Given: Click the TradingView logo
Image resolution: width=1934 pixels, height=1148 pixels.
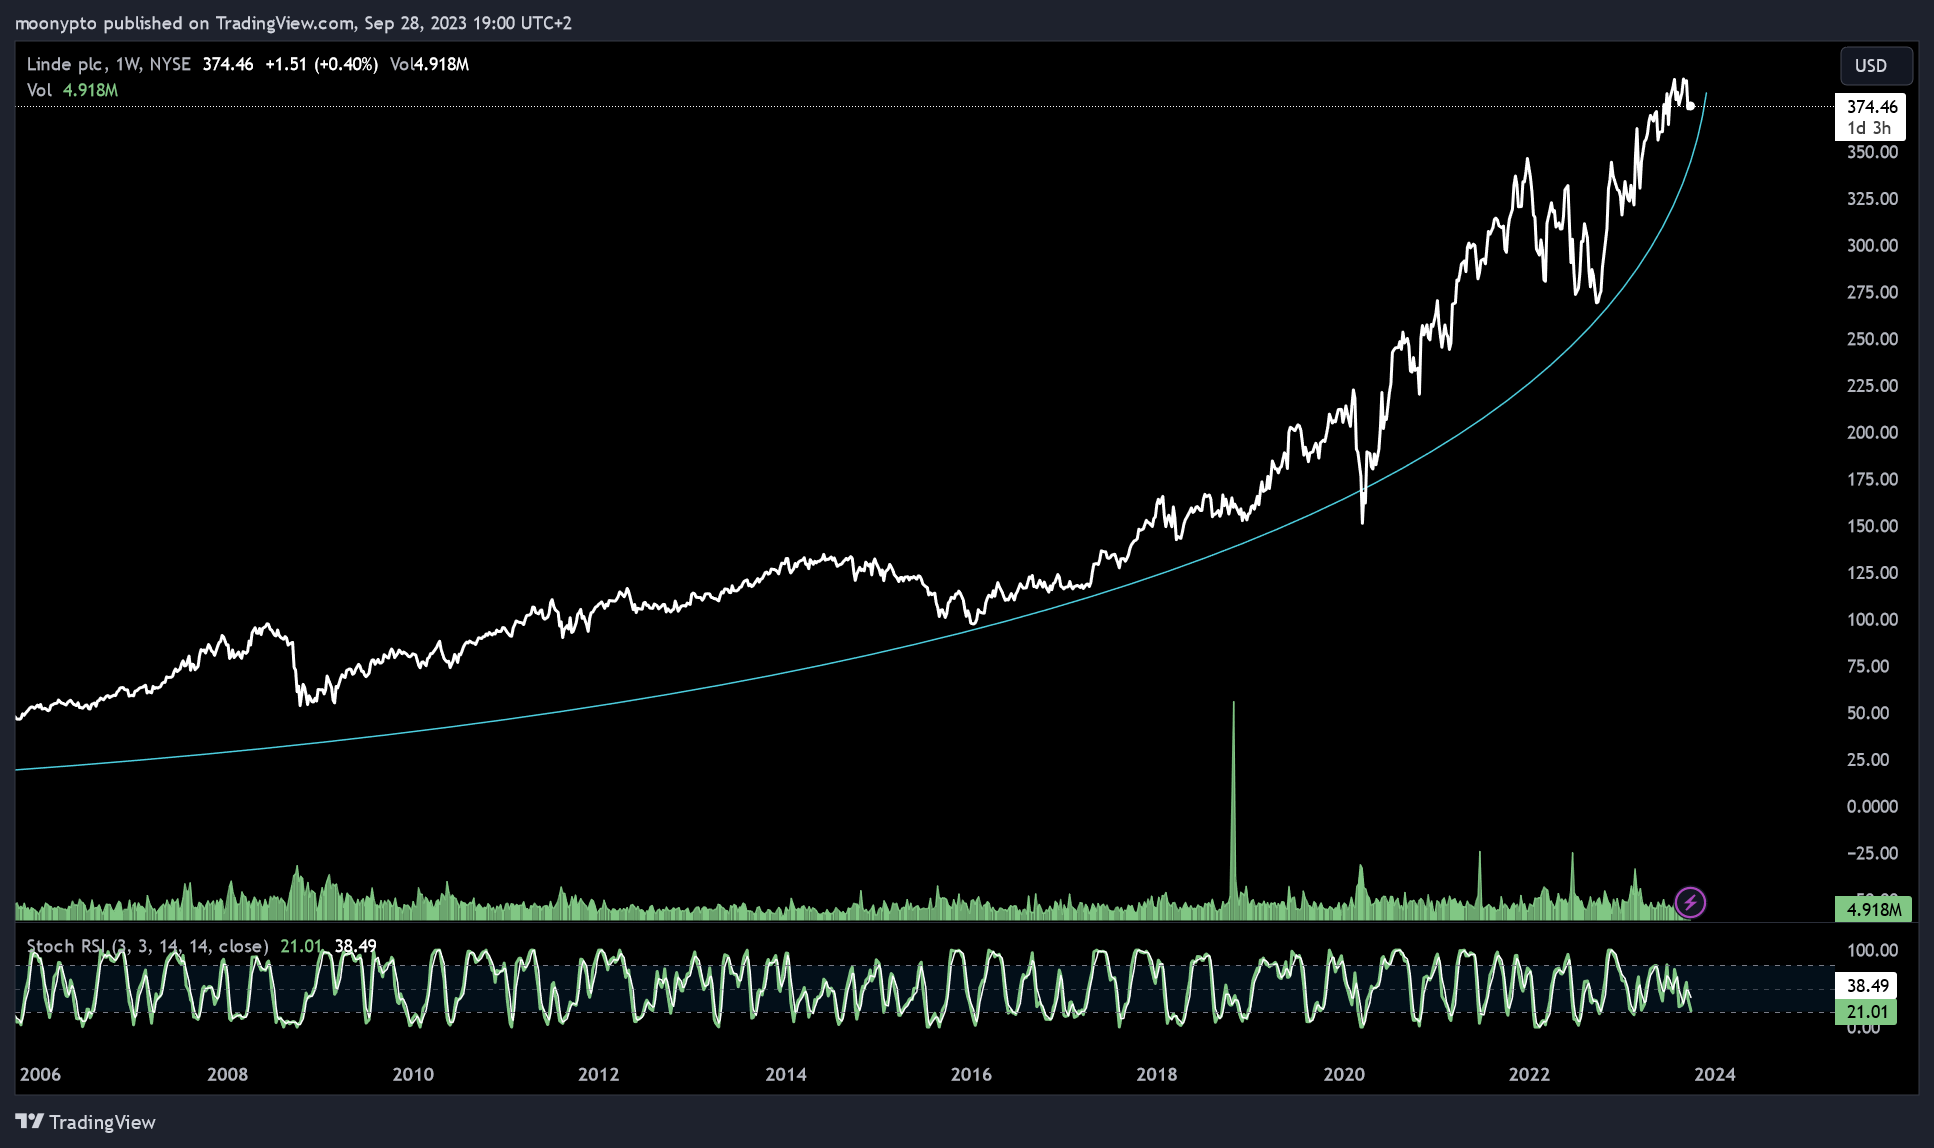Looking at the screenshot, I should pos(86,1122).
